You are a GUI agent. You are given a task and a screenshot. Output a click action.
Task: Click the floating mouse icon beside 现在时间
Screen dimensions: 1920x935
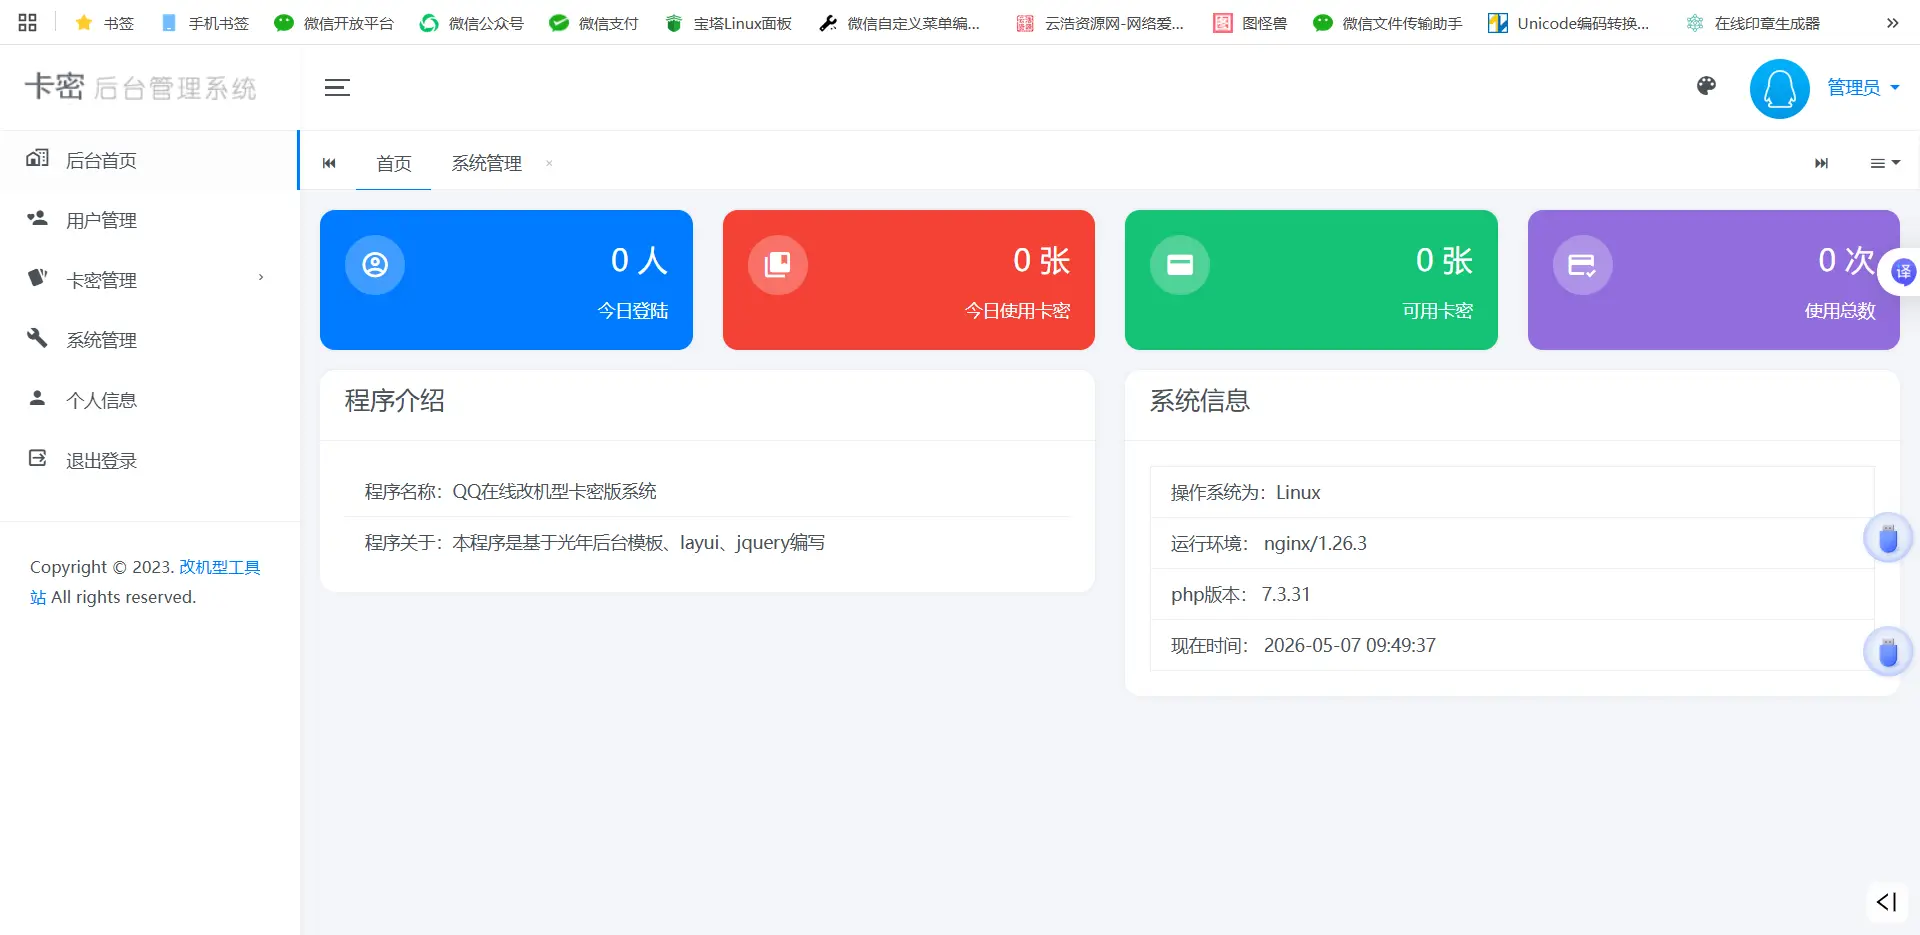(x=1888, y=652)
